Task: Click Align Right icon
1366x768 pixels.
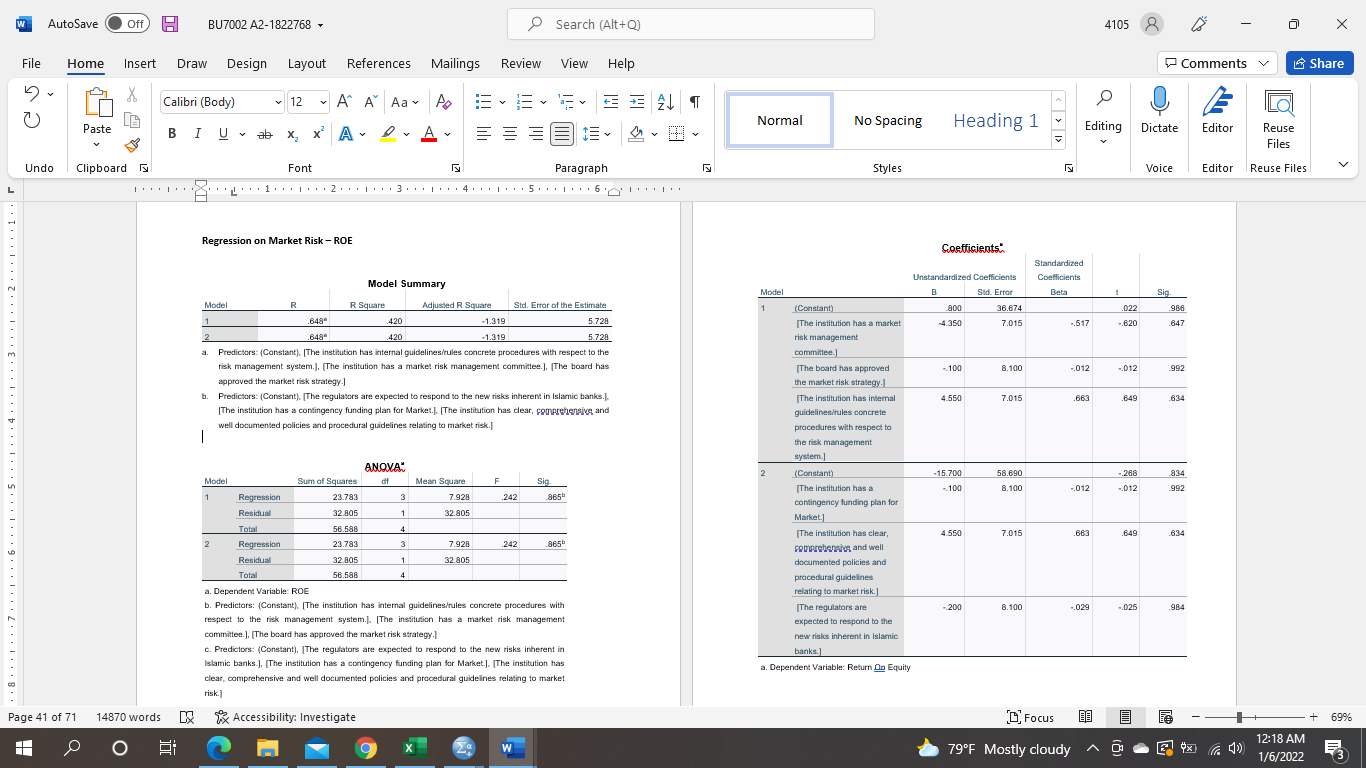Action: tap(535, 134)
